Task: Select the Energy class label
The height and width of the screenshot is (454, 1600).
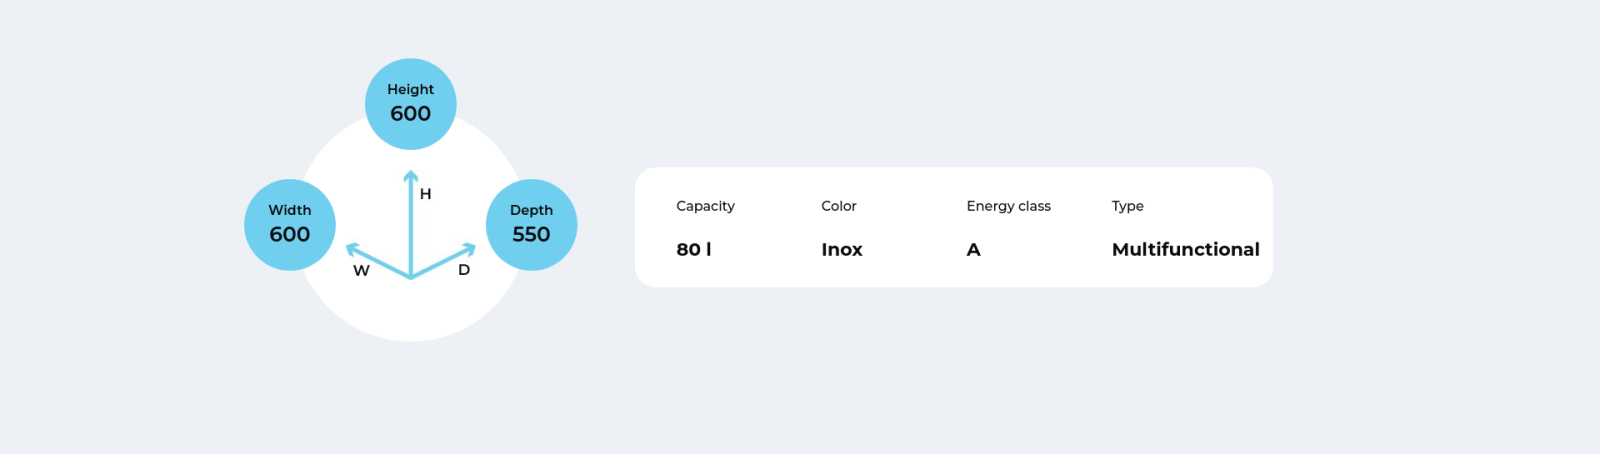Action: coord(1008,206)
